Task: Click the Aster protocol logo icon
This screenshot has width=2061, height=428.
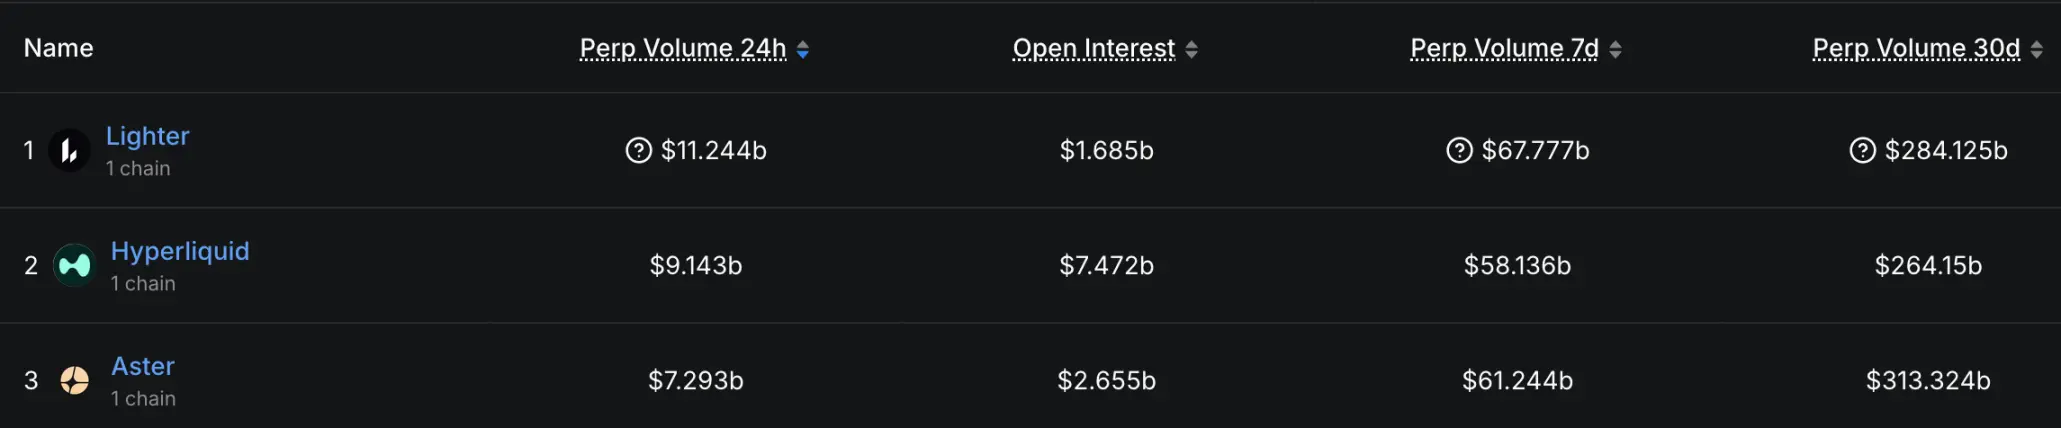Action: tap(74, 380)
